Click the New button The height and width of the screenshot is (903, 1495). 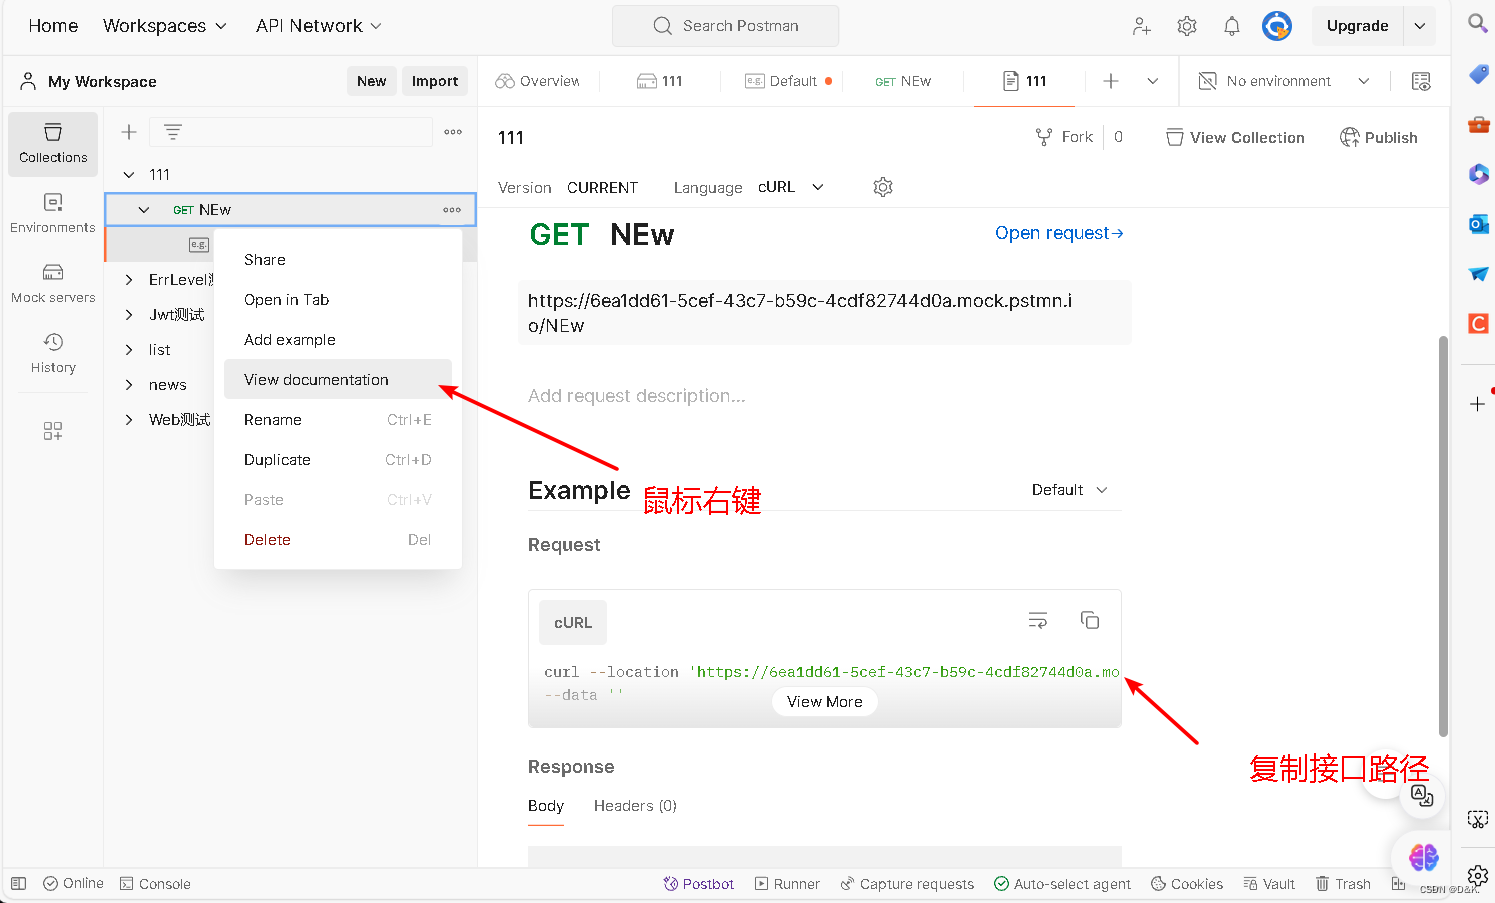pyautogui.click(x=372, y=81)
